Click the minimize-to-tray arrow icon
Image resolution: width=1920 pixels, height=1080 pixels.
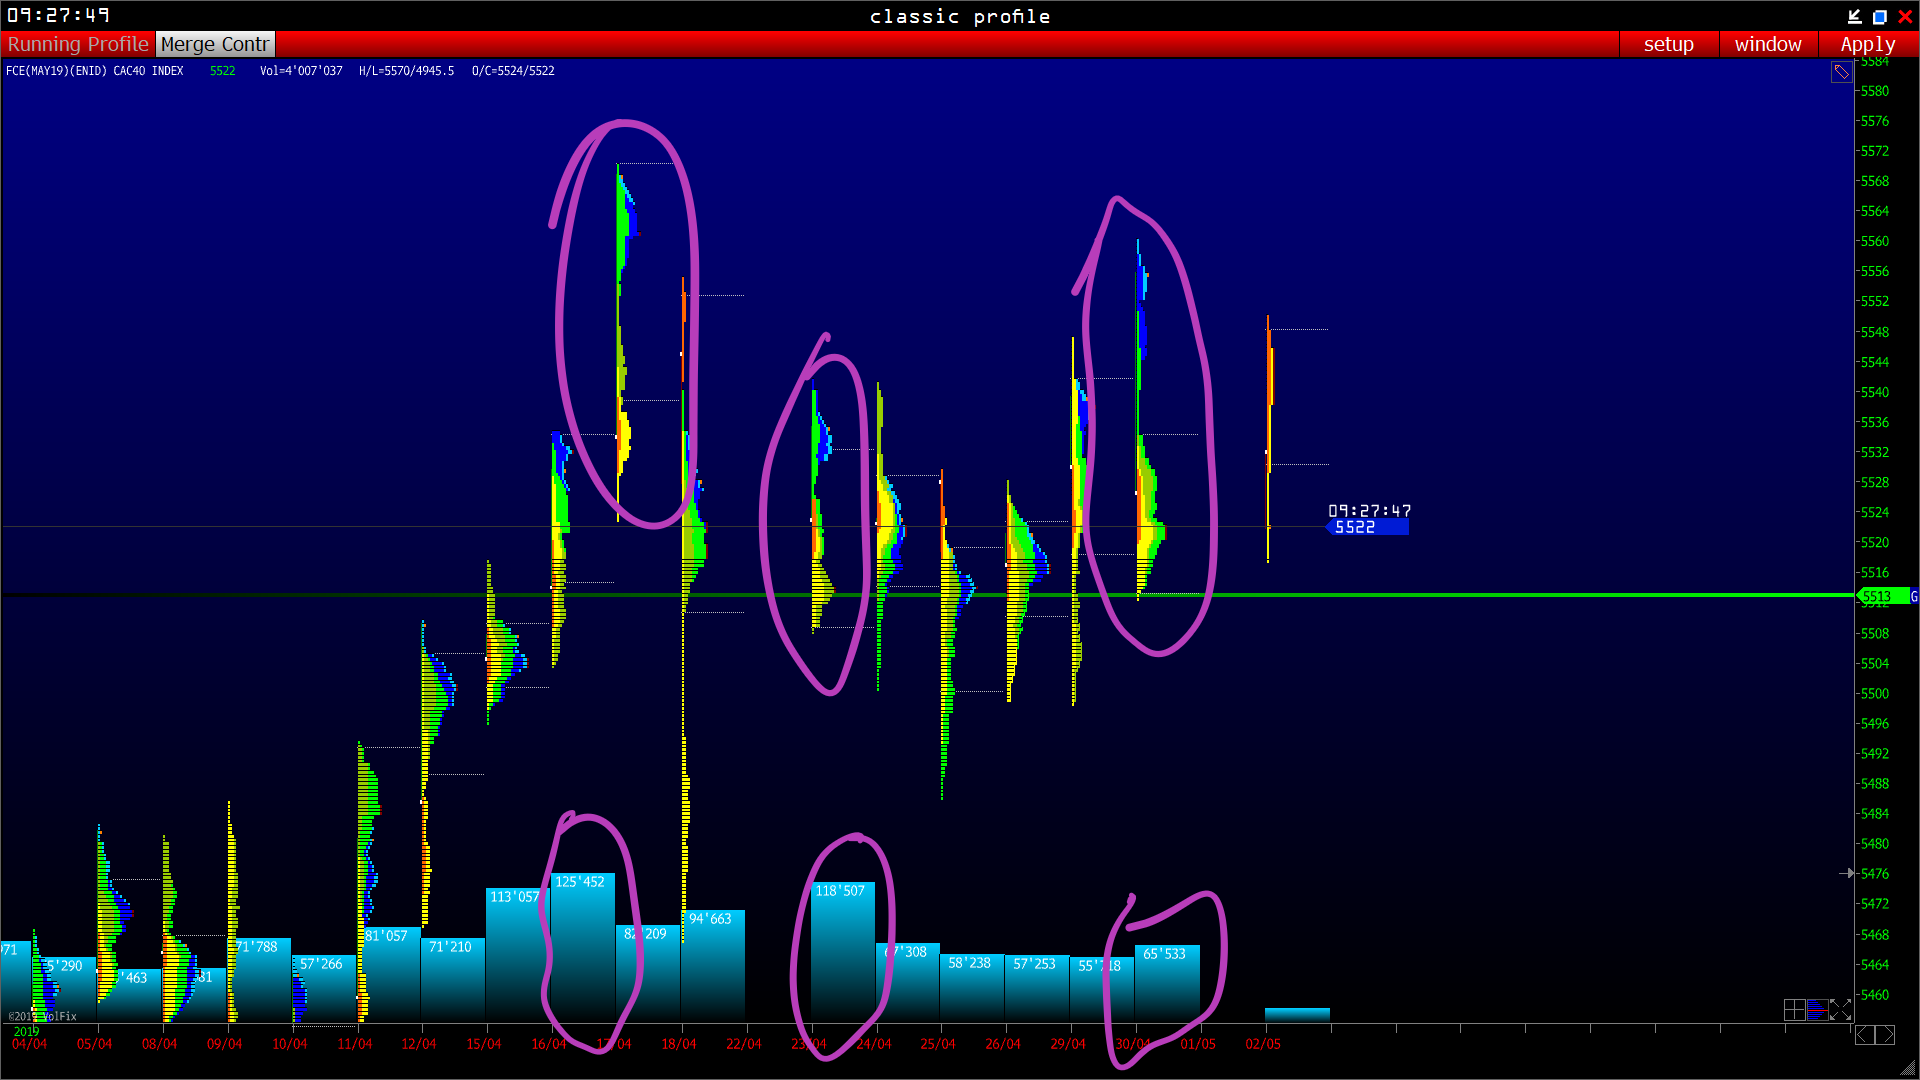[x=1854, y=16]
